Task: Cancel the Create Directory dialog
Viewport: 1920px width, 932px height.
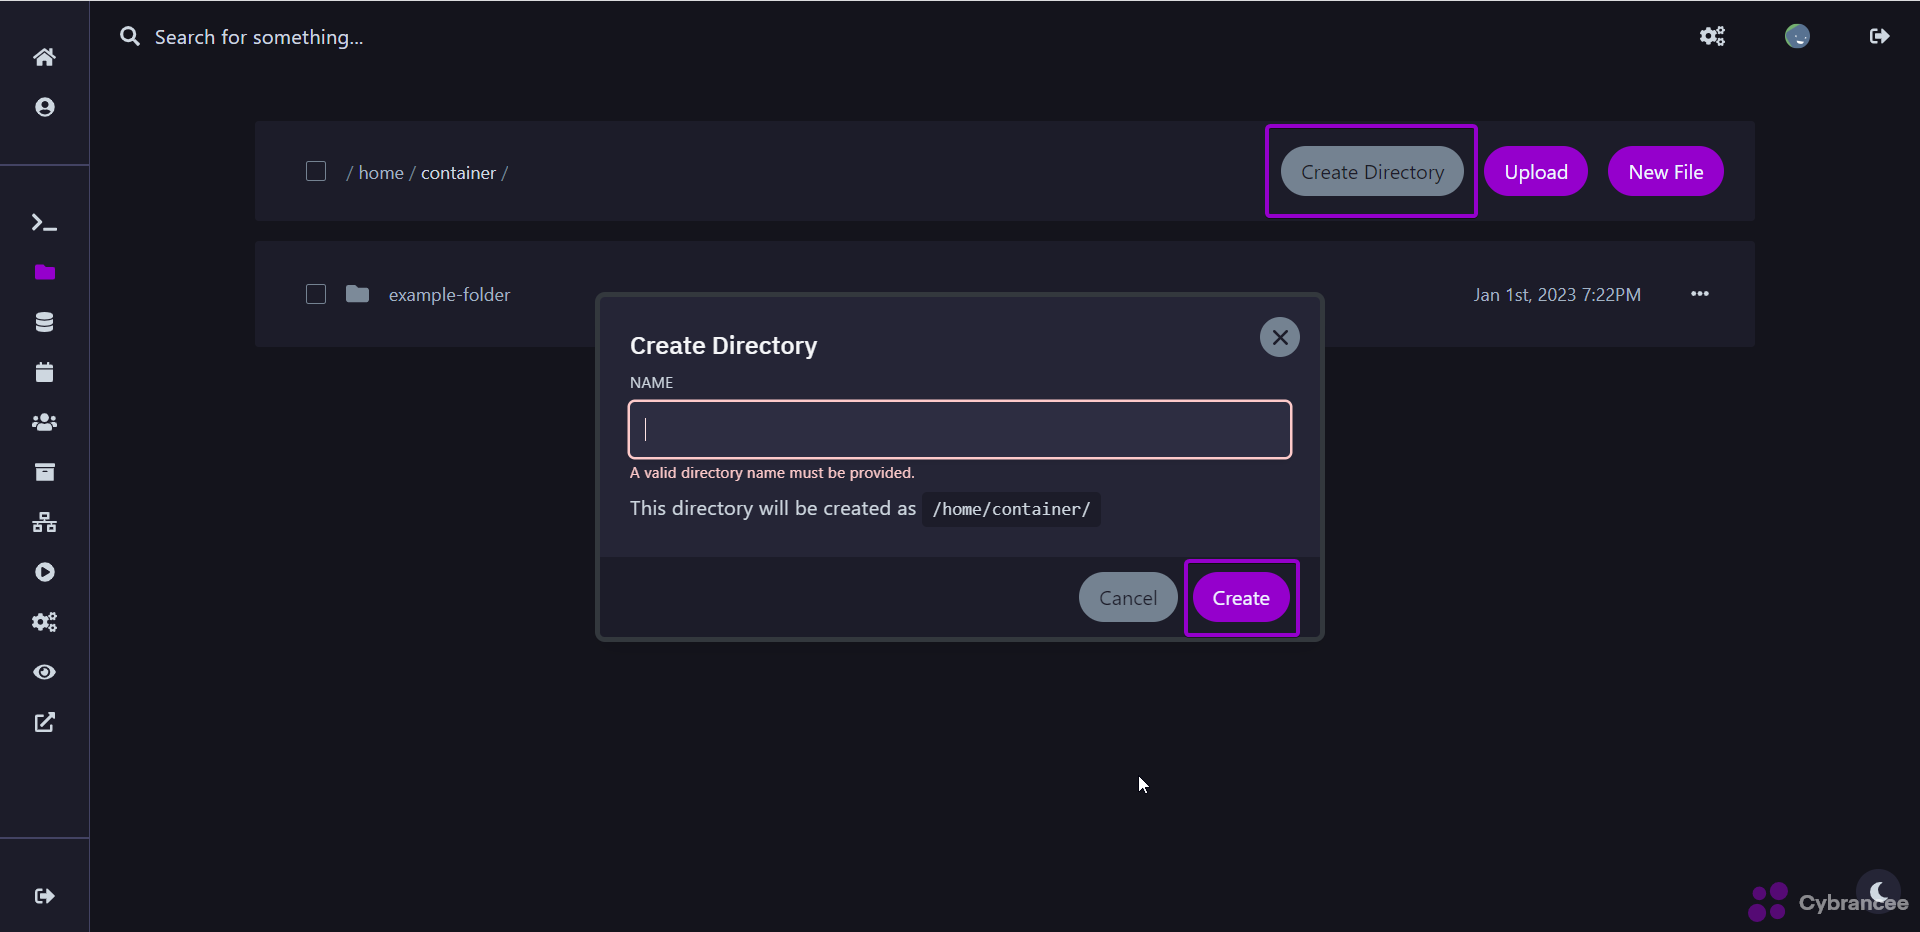Action: click(1127, 597)
